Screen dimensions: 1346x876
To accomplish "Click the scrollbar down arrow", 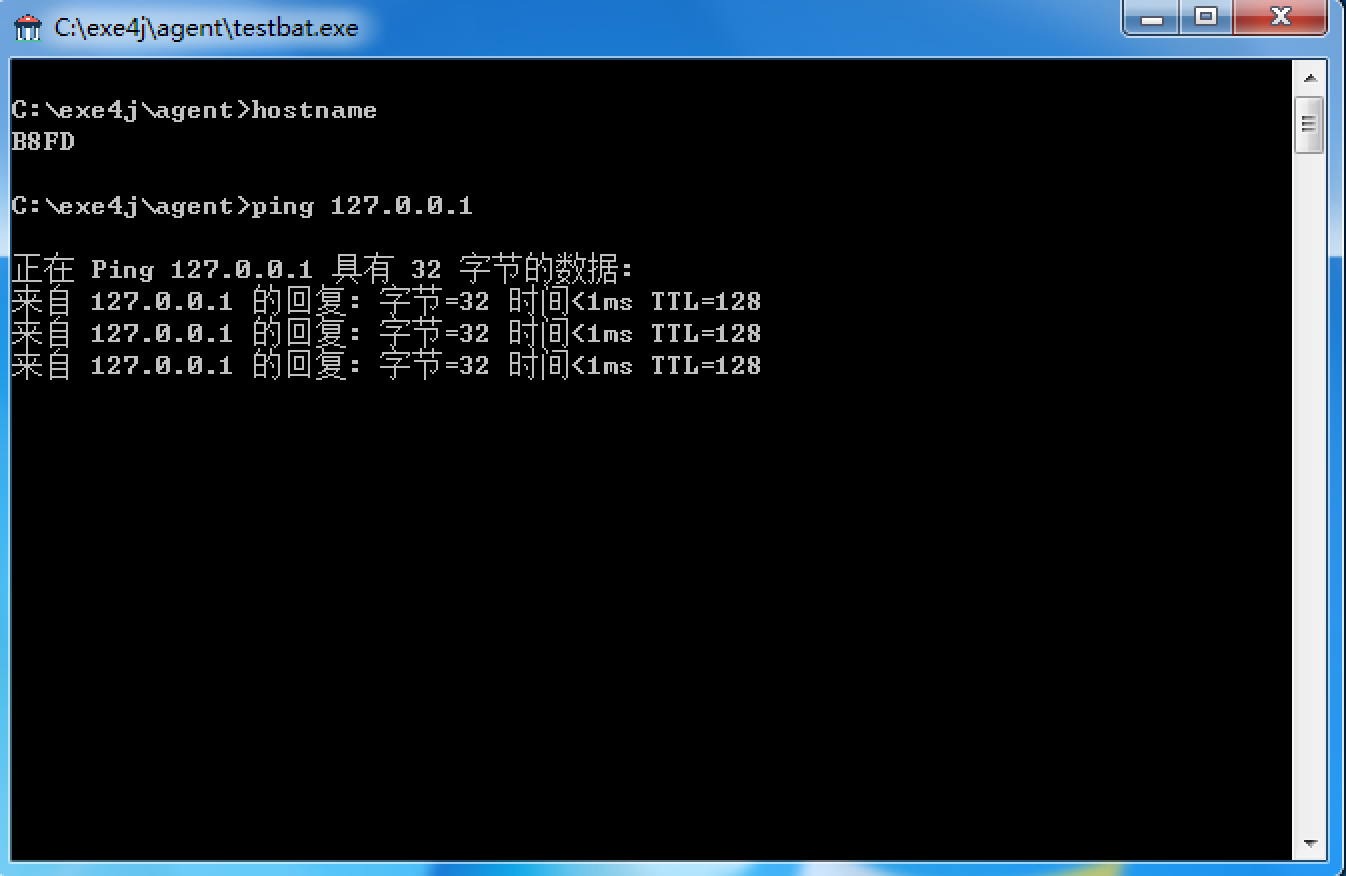I will coord(1310,843).
